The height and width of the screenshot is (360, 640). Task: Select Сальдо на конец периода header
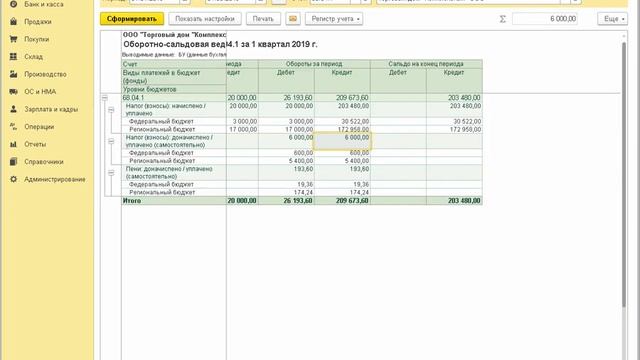pos(426,64)
